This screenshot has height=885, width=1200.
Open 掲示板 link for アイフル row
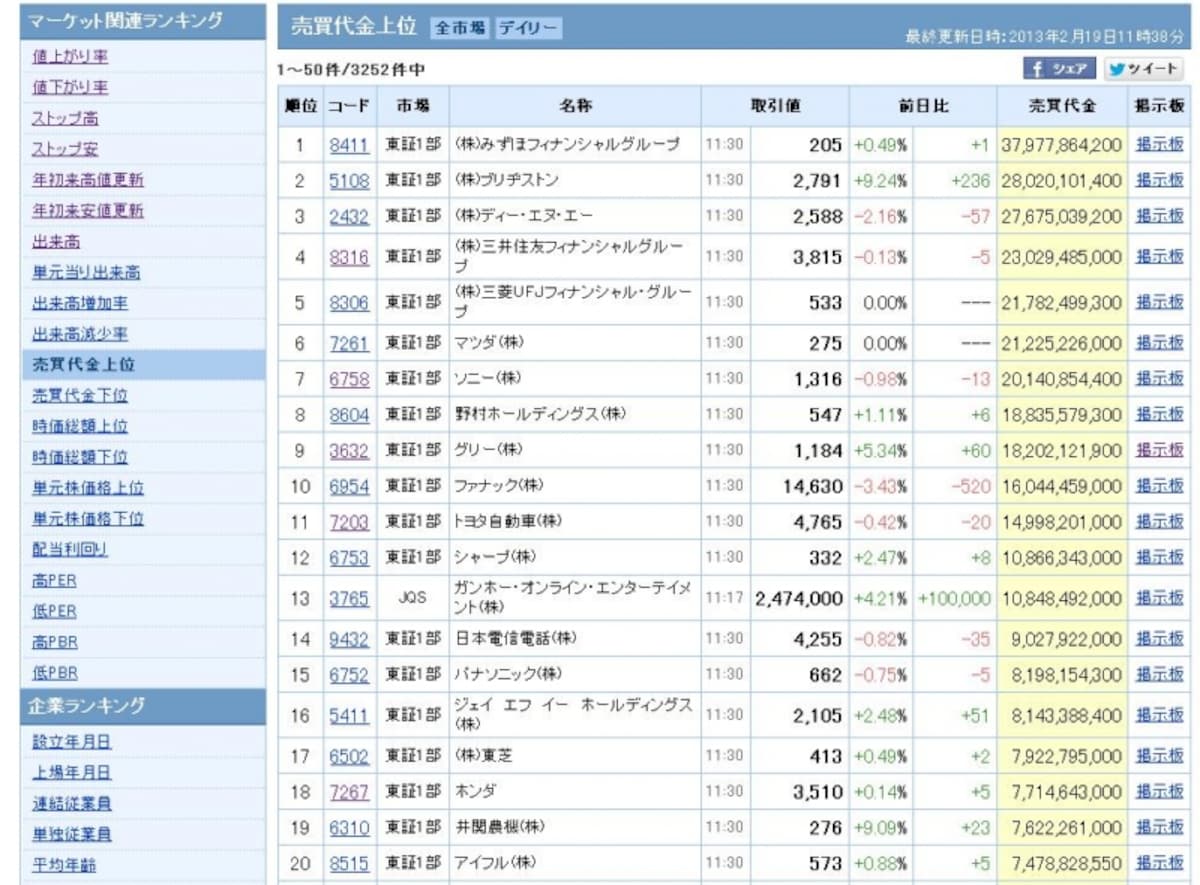1160,863
